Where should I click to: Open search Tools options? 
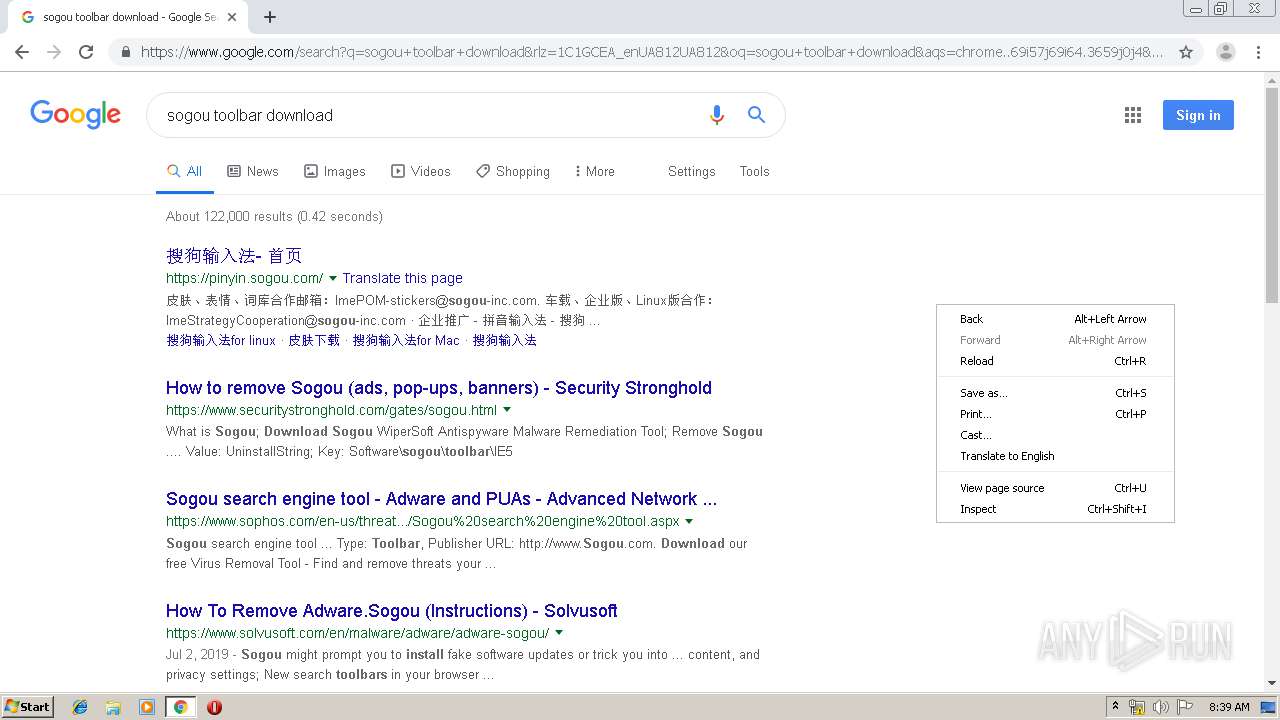click(x=754, y=171)
